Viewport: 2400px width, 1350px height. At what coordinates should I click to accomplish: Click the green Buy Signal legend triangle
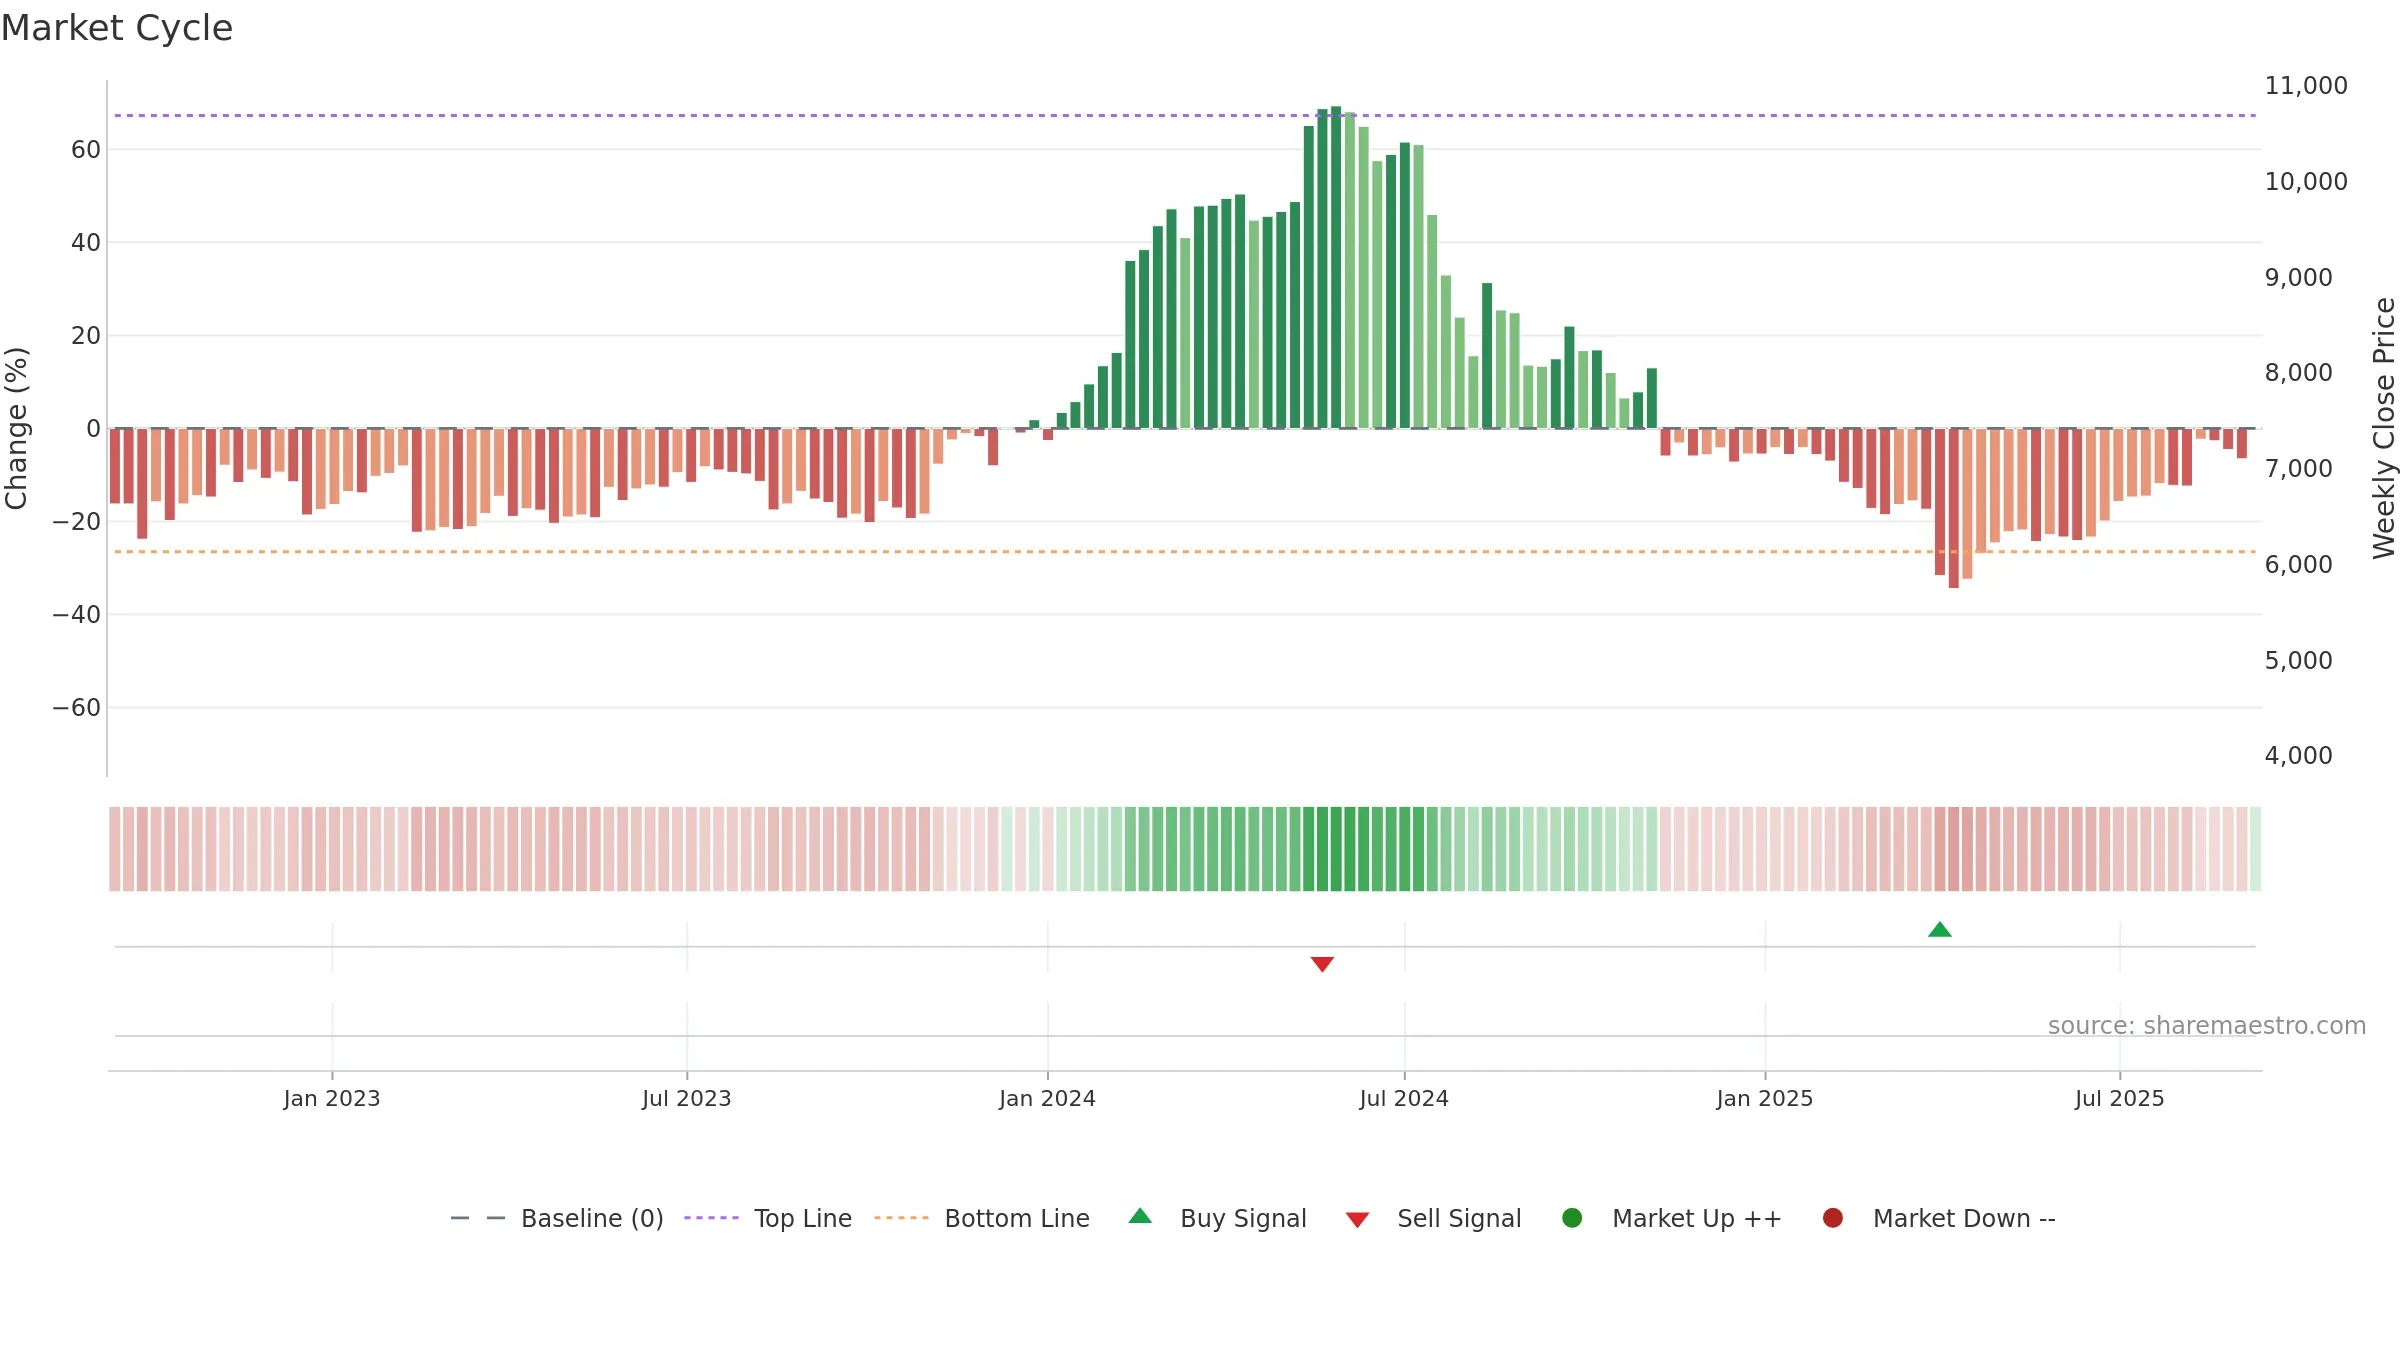(1140, 1216)
